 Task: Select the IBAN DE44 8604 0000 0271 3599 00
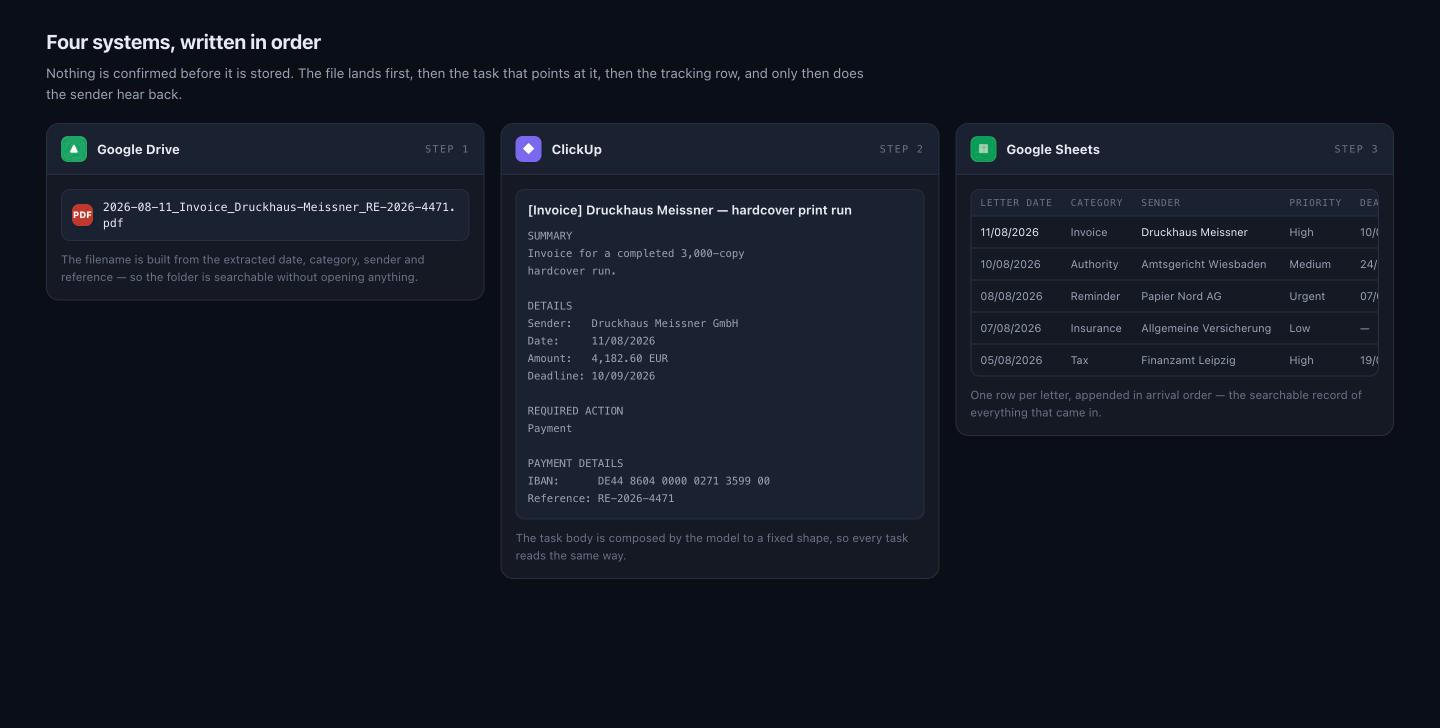click(x=684, y=481)
